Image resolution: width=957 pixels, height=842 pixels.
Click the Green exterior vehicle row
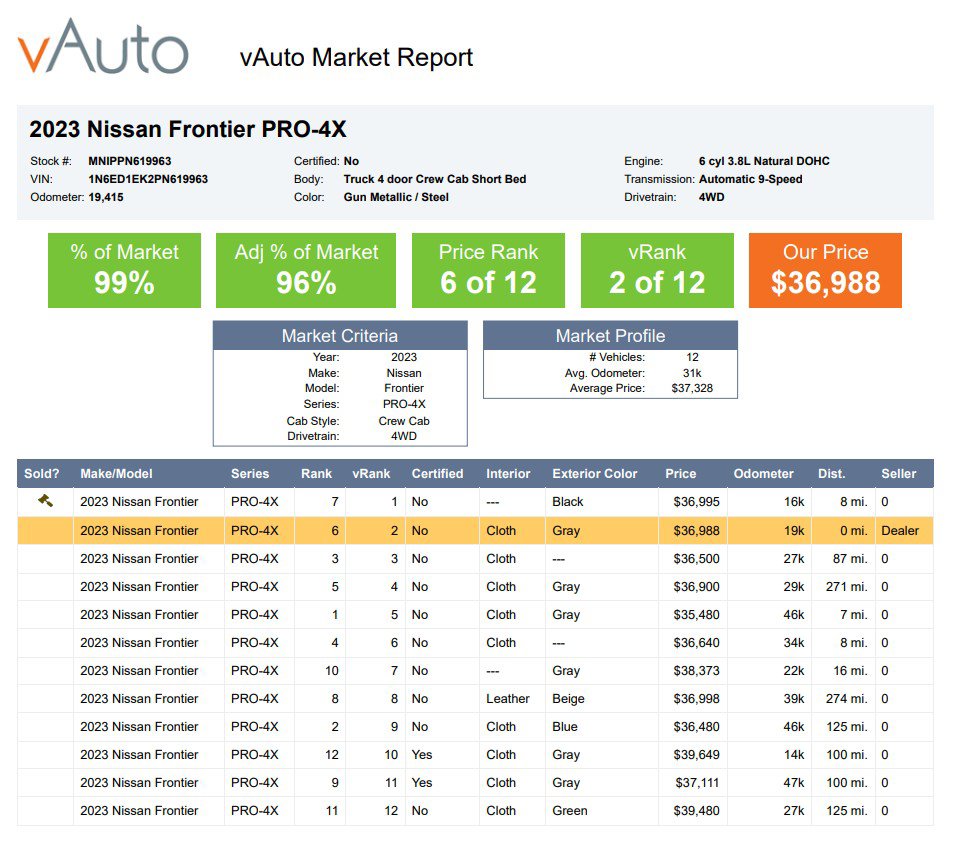click(x=475, y=811)
